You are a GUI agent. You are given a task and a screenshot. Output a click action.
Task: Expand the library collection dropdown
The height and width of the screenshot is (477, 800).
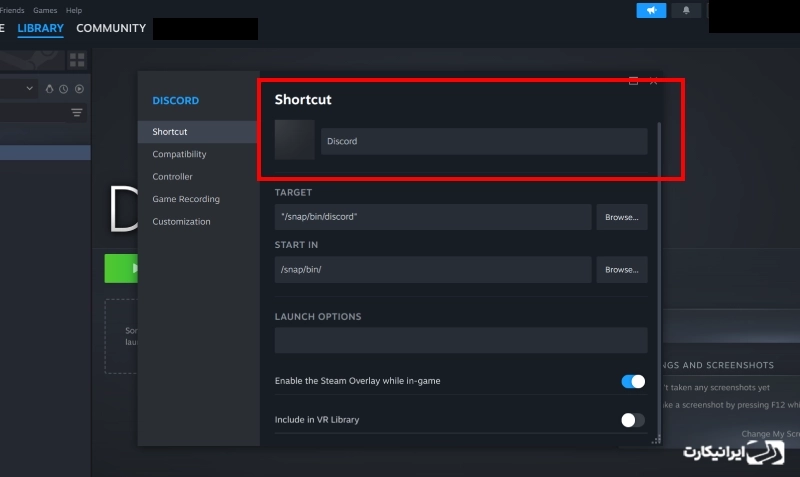coord(29,89)
